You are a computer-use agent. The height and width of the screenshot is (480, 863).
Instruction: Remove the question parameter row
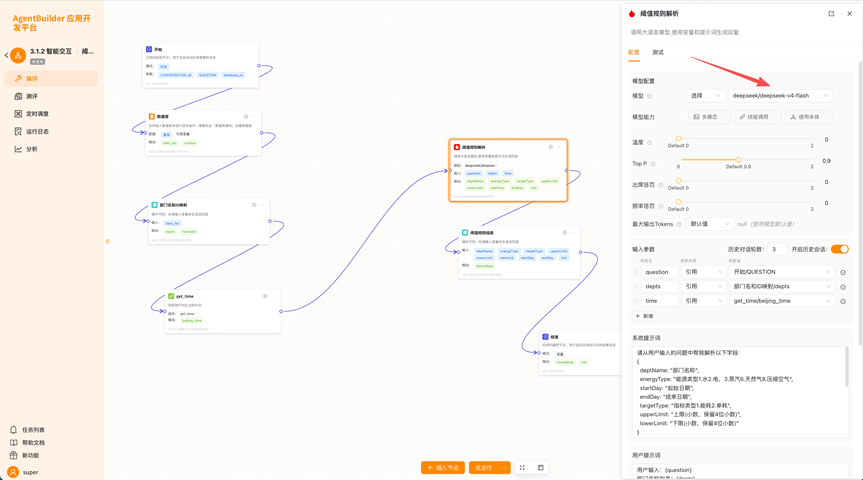843,272
